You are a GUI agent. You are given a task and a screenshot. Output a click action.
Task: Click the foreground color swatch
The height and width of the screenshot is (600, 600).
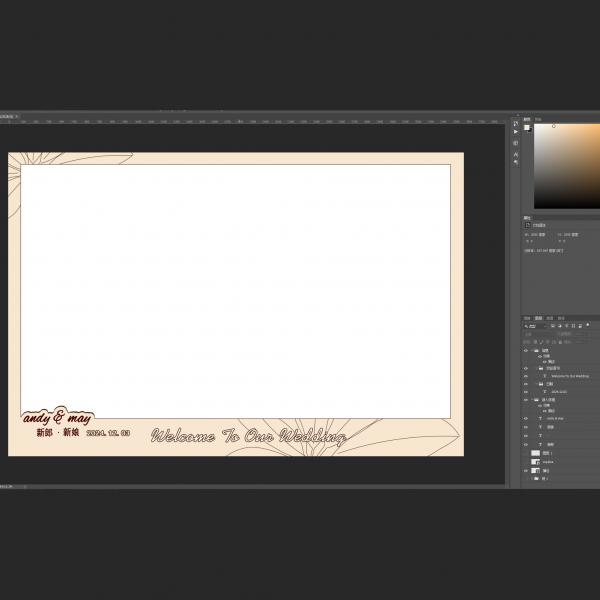click(x=527, y=127)
